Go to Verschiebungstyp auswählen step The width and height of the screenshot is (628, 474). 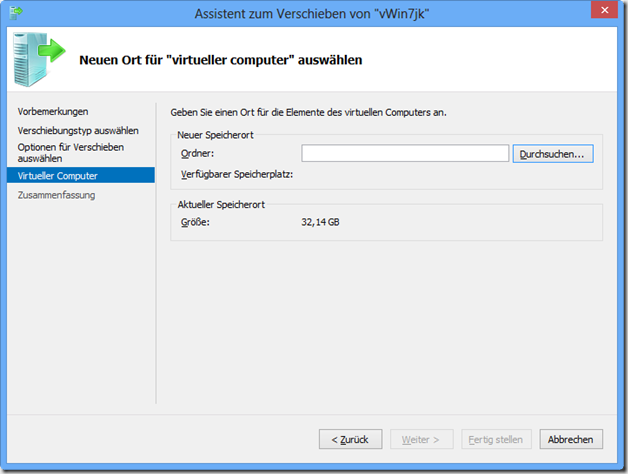pyautogui.click(x=78, y=131)
